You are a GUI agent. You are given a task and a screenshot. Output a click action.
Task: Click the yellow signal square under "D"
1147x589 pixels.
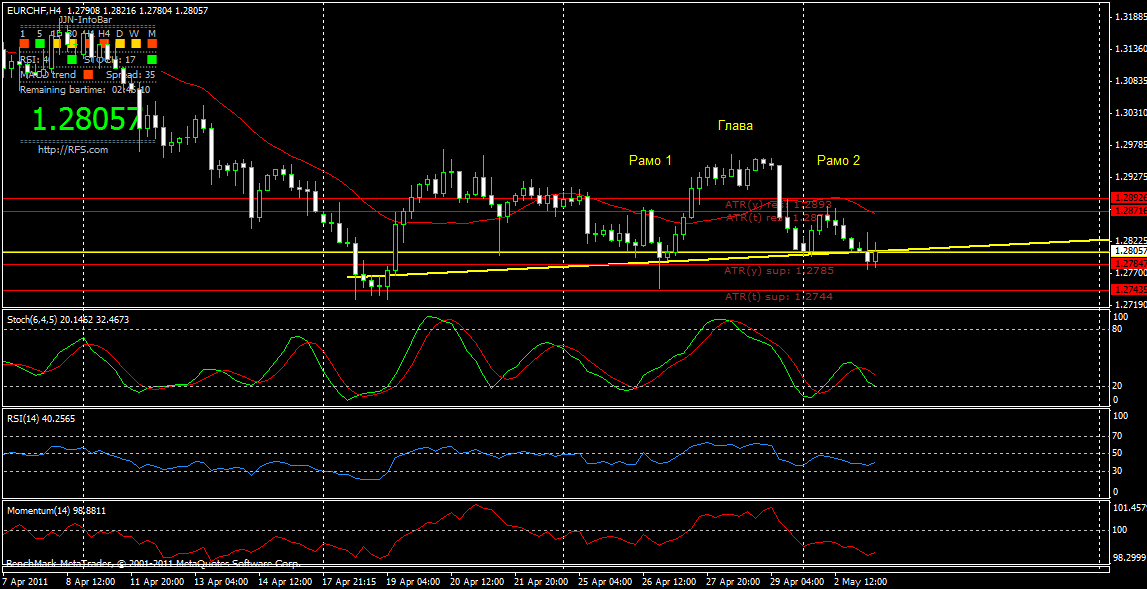(x=120, y=44)
